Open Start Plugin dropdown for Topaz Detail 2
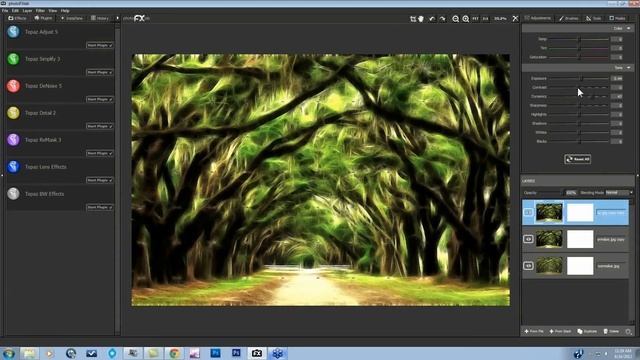 coord(100,126)
